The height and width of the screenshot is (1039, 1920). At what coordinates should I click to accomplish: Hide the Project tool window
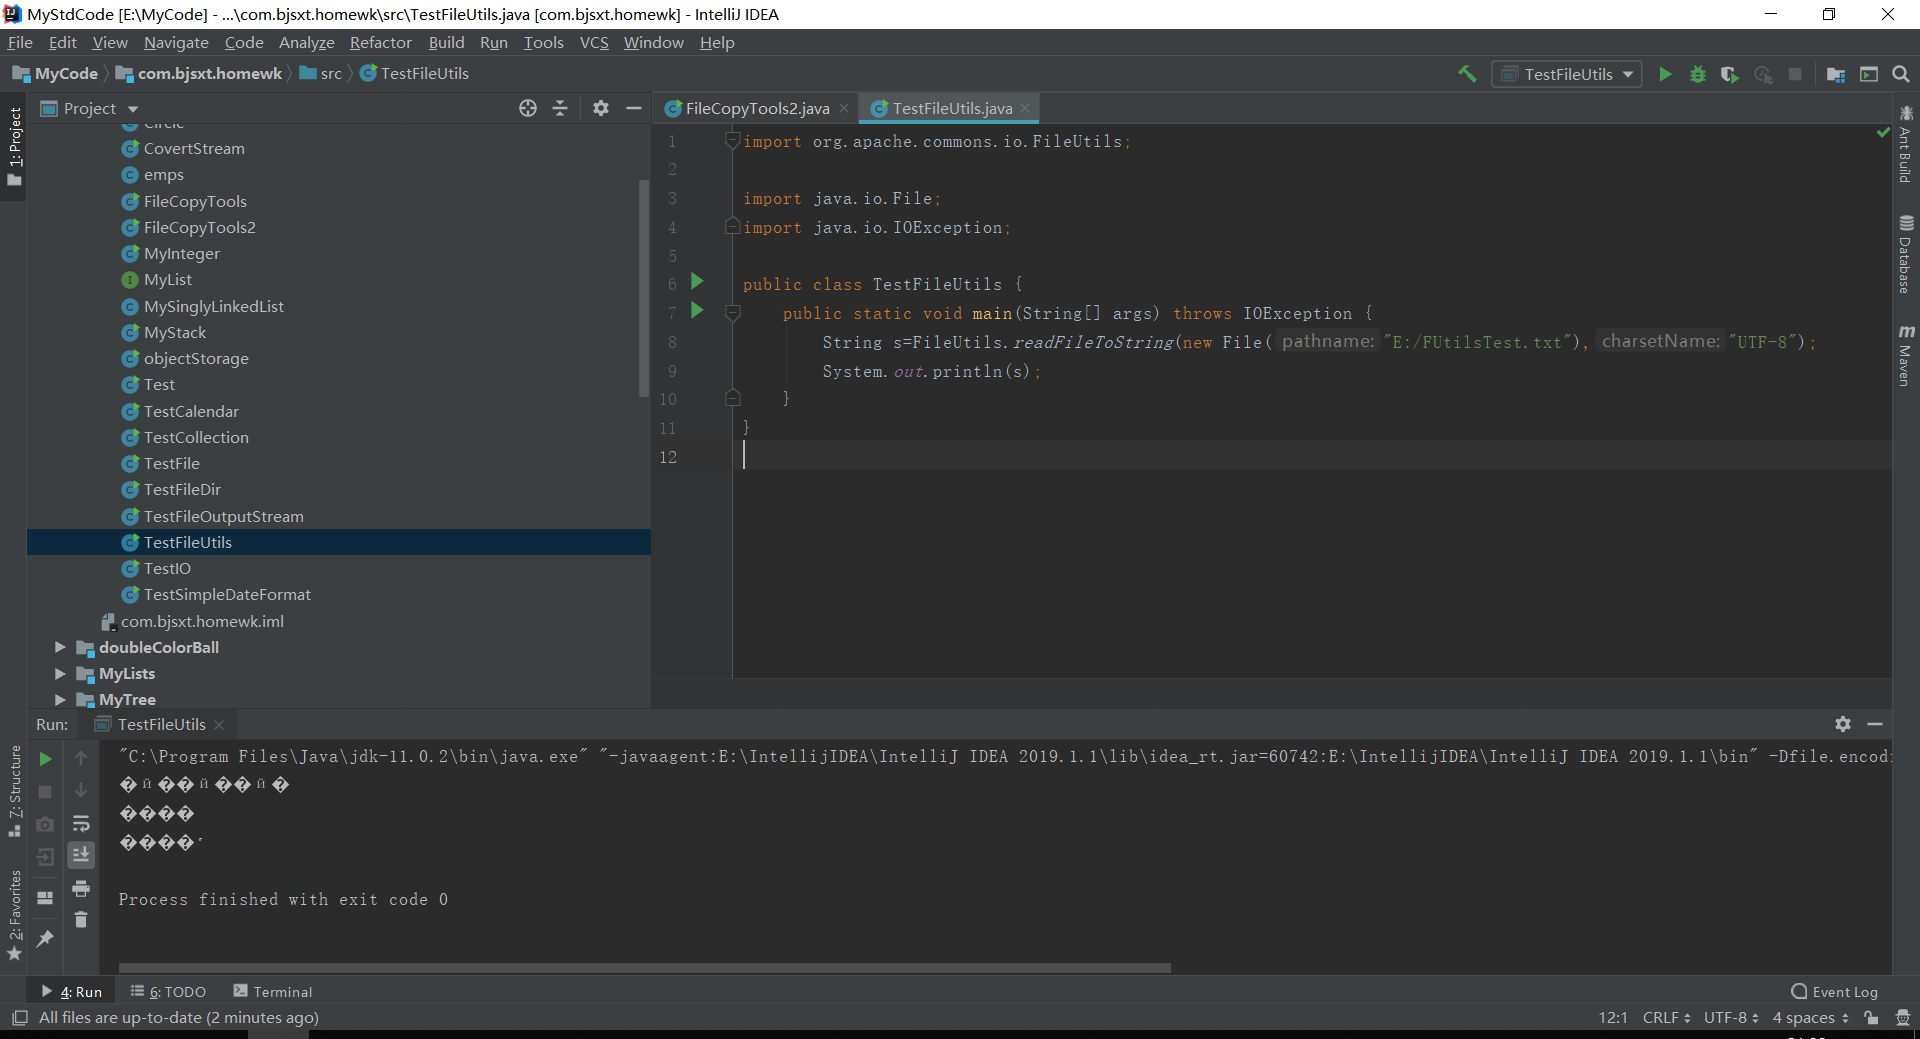tap(633, 108)
